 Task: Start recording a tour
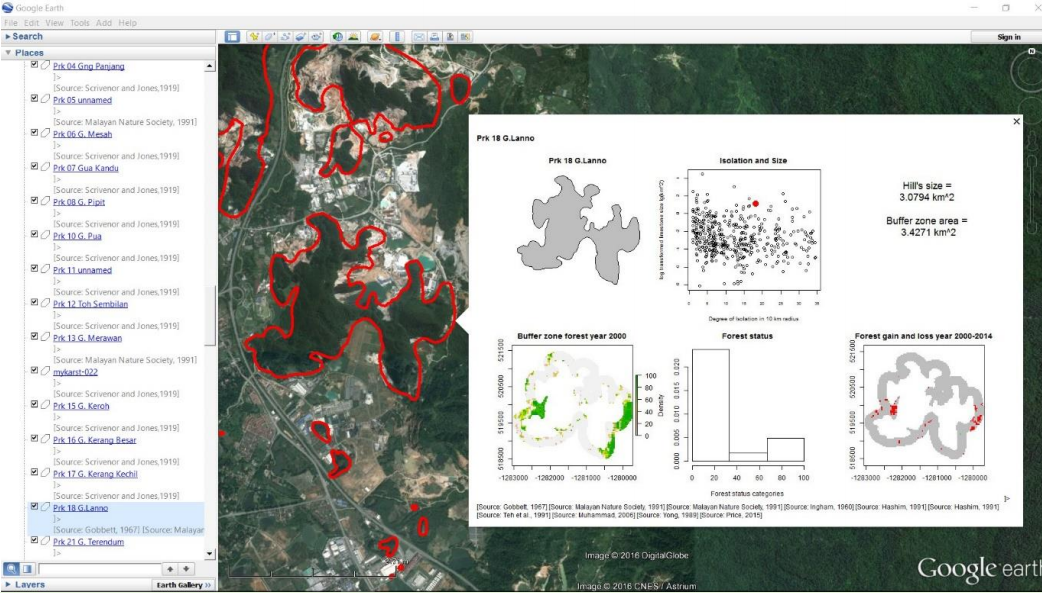point(316,36)
